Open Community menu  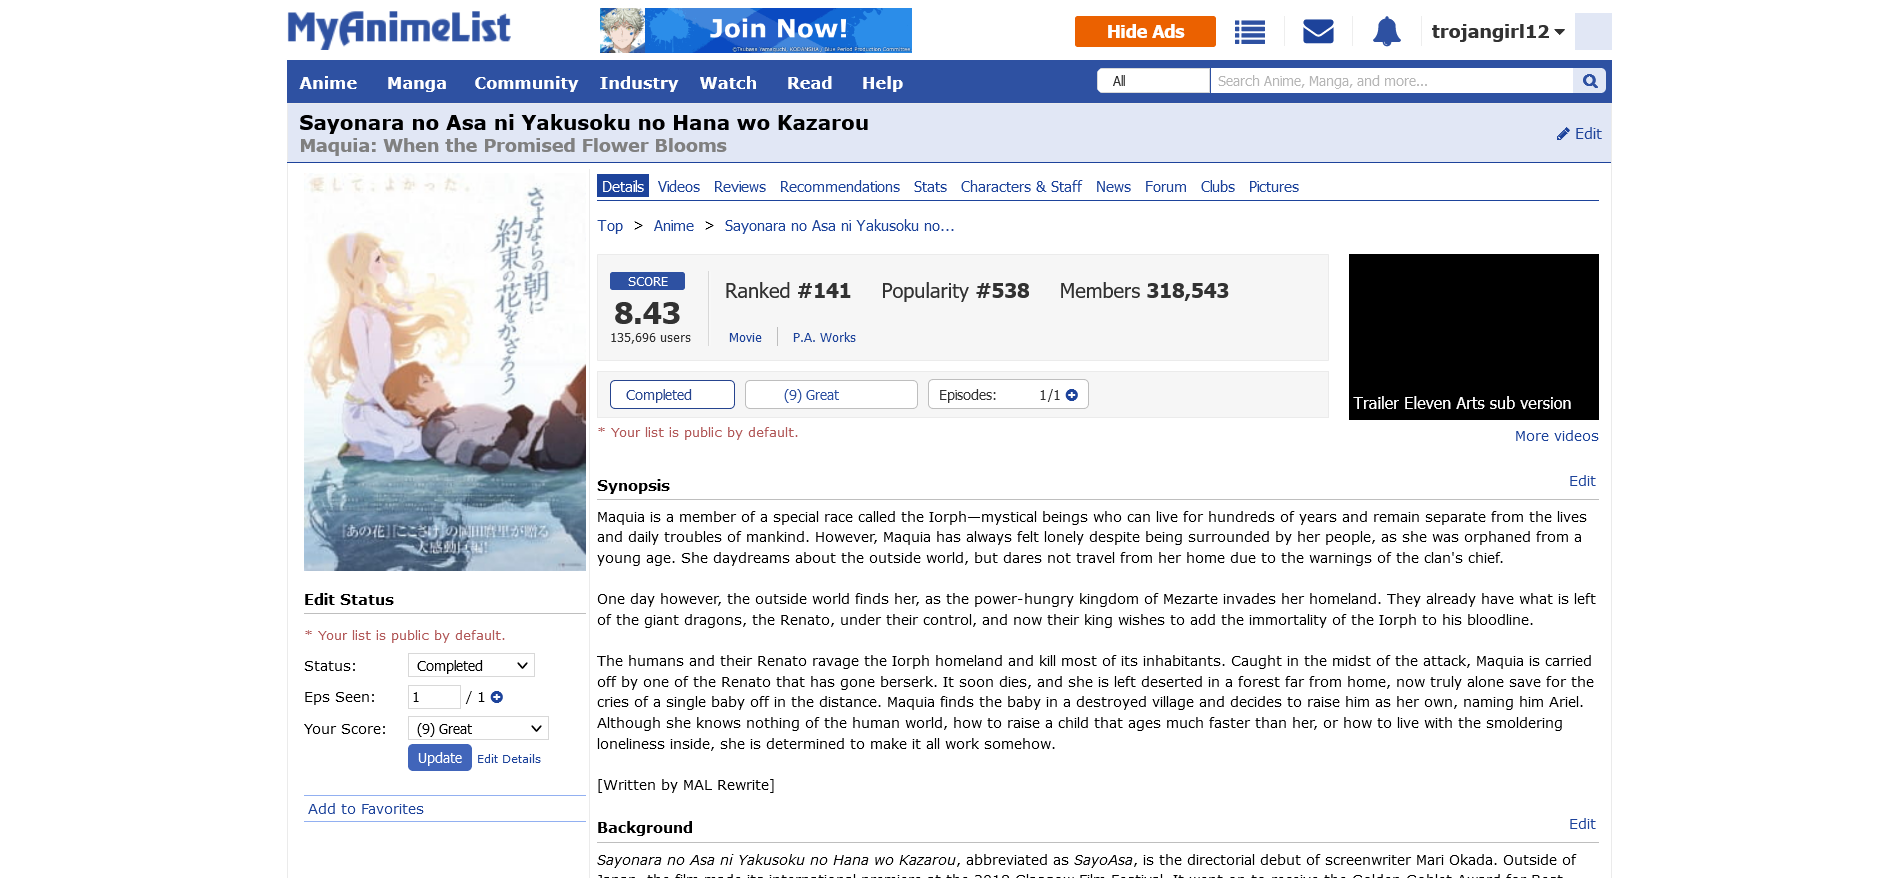pyautogui.click(x=526, y=83)
